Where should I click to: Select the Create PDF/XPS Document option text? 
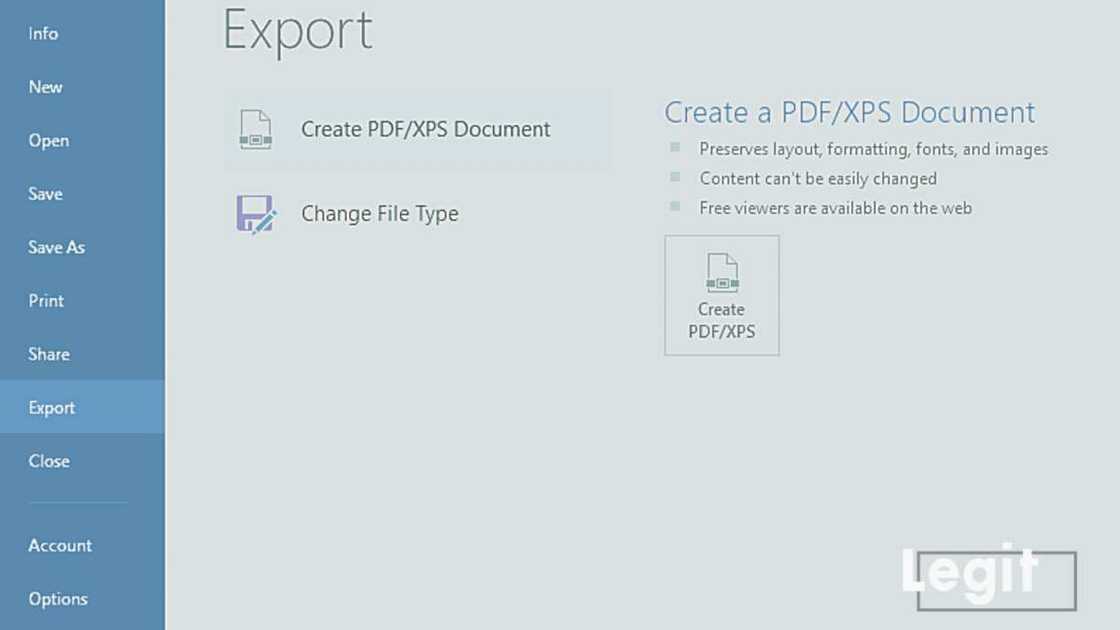coord(425,130)
